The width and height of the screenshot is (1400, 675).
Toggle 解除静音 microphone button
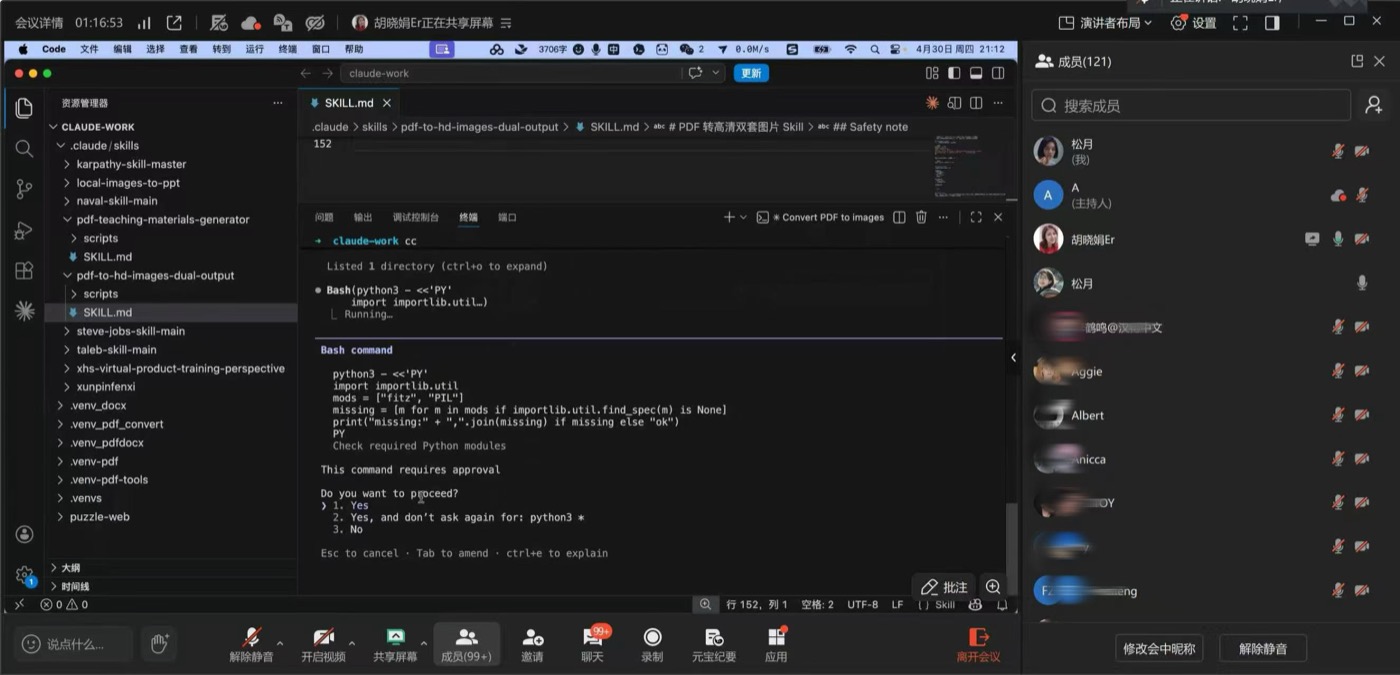coord(251,645)
